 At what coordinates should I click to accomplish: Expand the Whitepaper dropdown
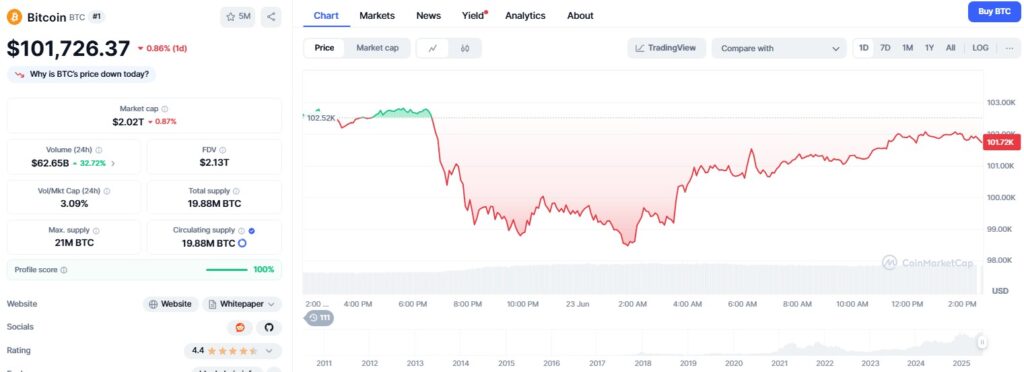[x=242, y=304]
